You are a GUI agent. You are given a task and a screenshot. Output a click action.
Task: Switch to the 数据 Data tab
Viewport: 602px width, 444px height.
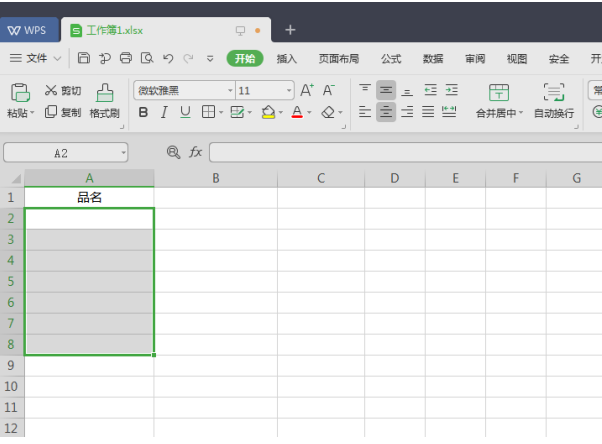point(433,59)
